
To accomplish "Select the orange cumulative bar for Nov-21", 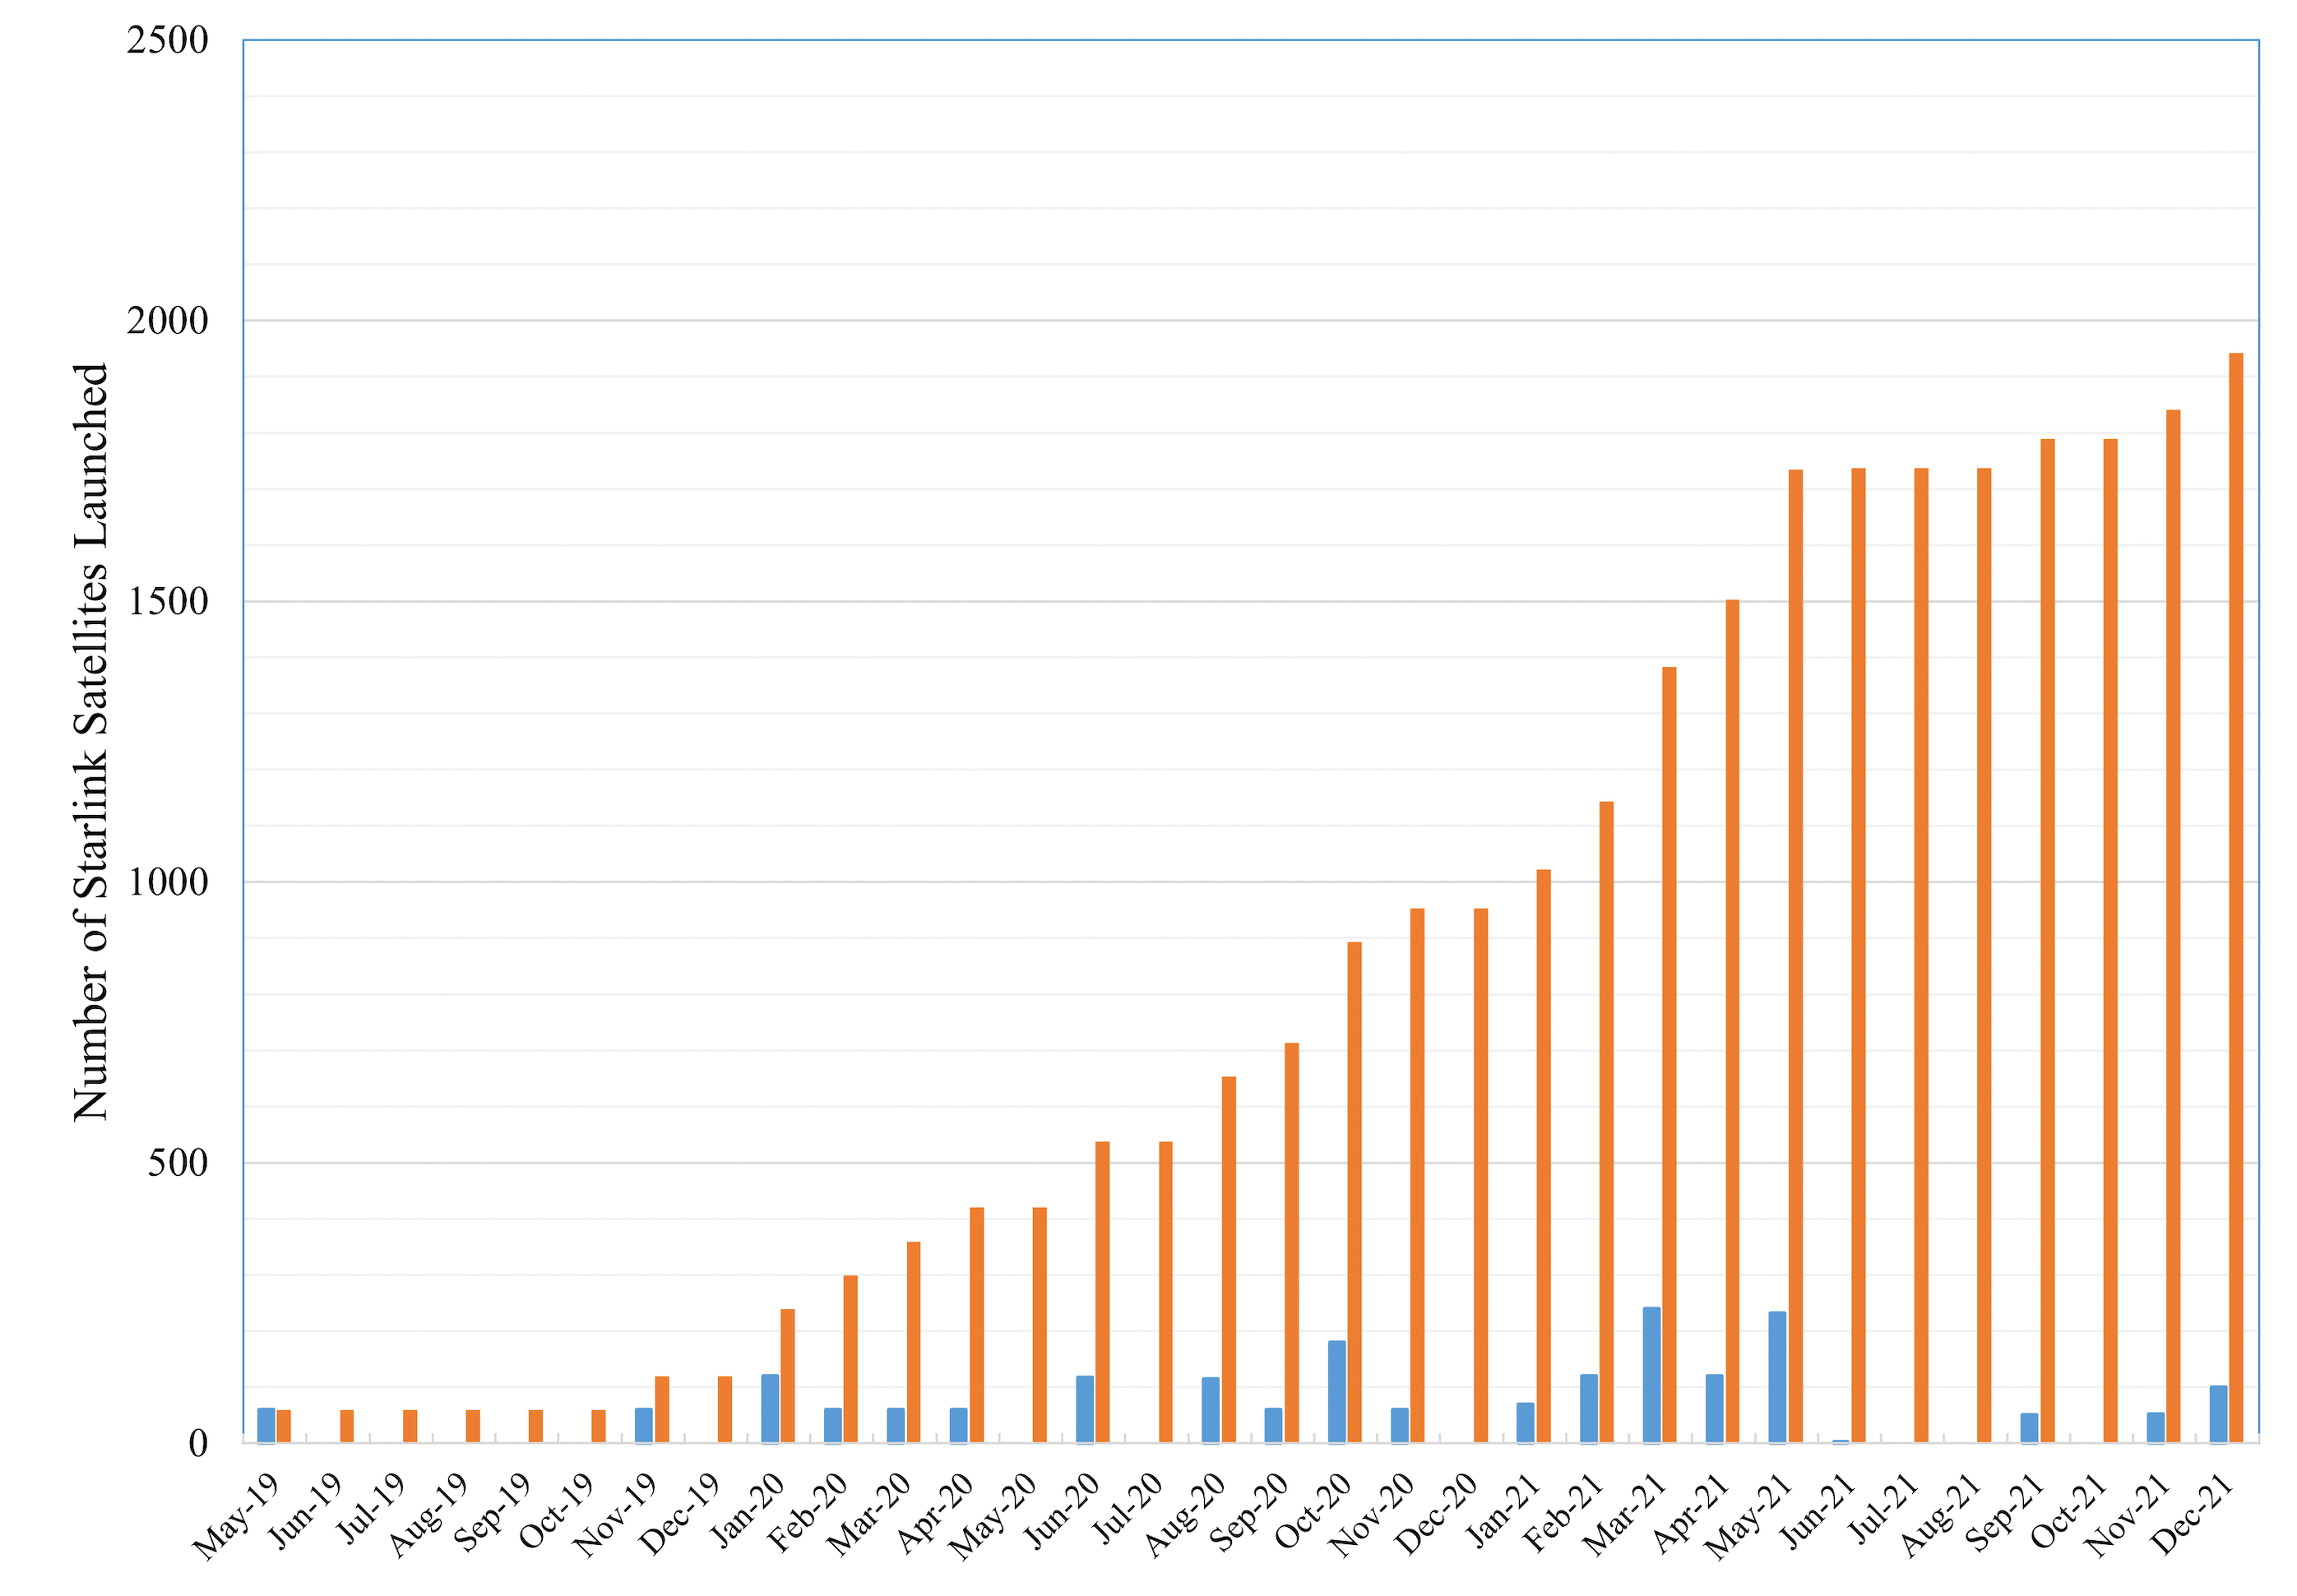I will [2173, 926].
